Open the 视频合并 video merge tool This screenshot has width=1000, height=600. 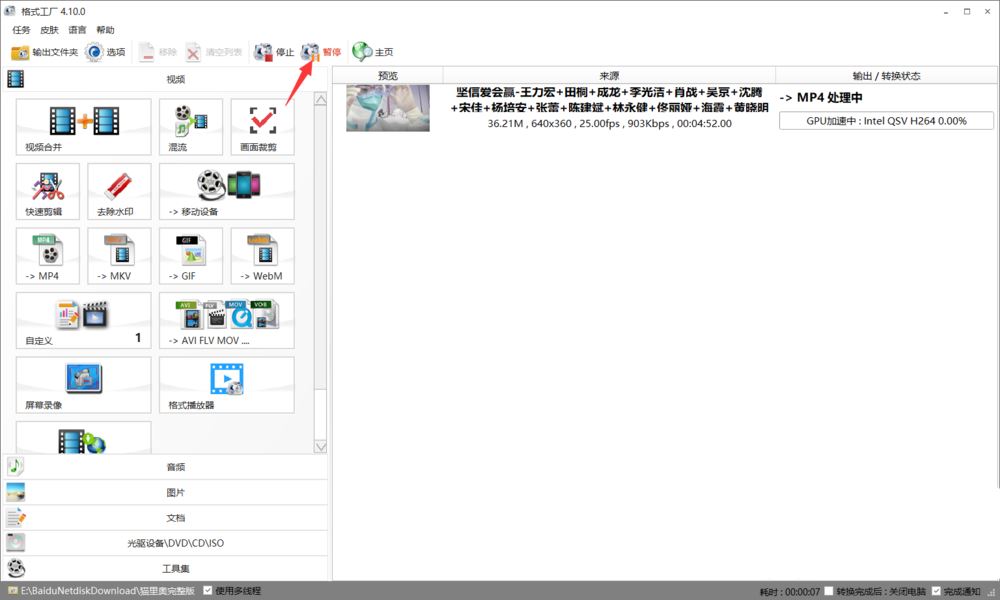tap(84, 127)
